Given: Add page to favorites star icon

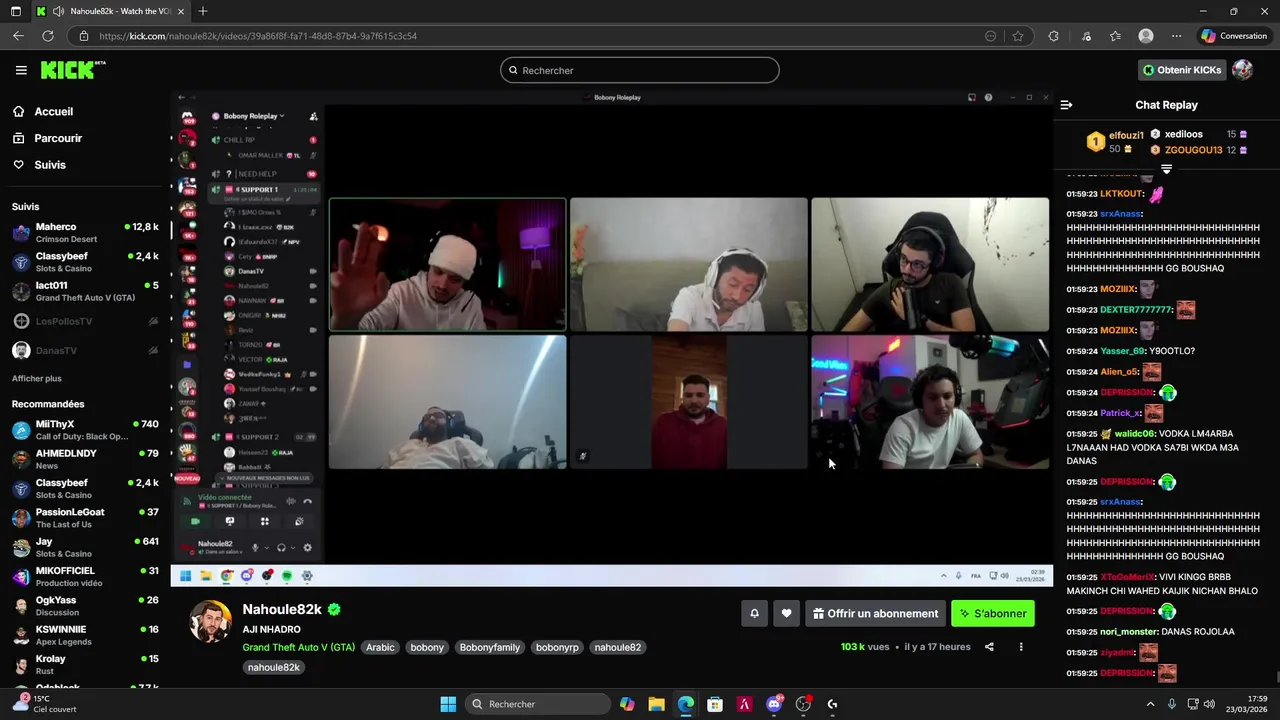Looking at the screenshot, I should coord(1018,36).
